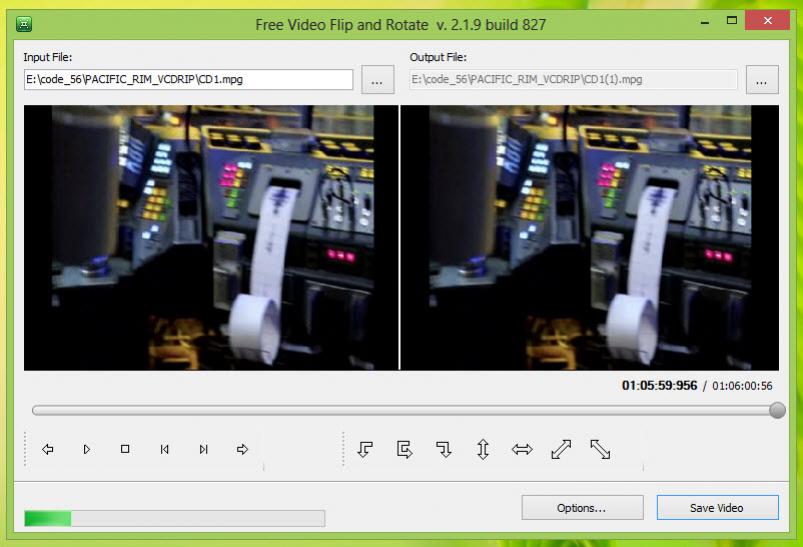Maximize the application window
Viewport: 803px width, 547px height.
pos(732,21)
